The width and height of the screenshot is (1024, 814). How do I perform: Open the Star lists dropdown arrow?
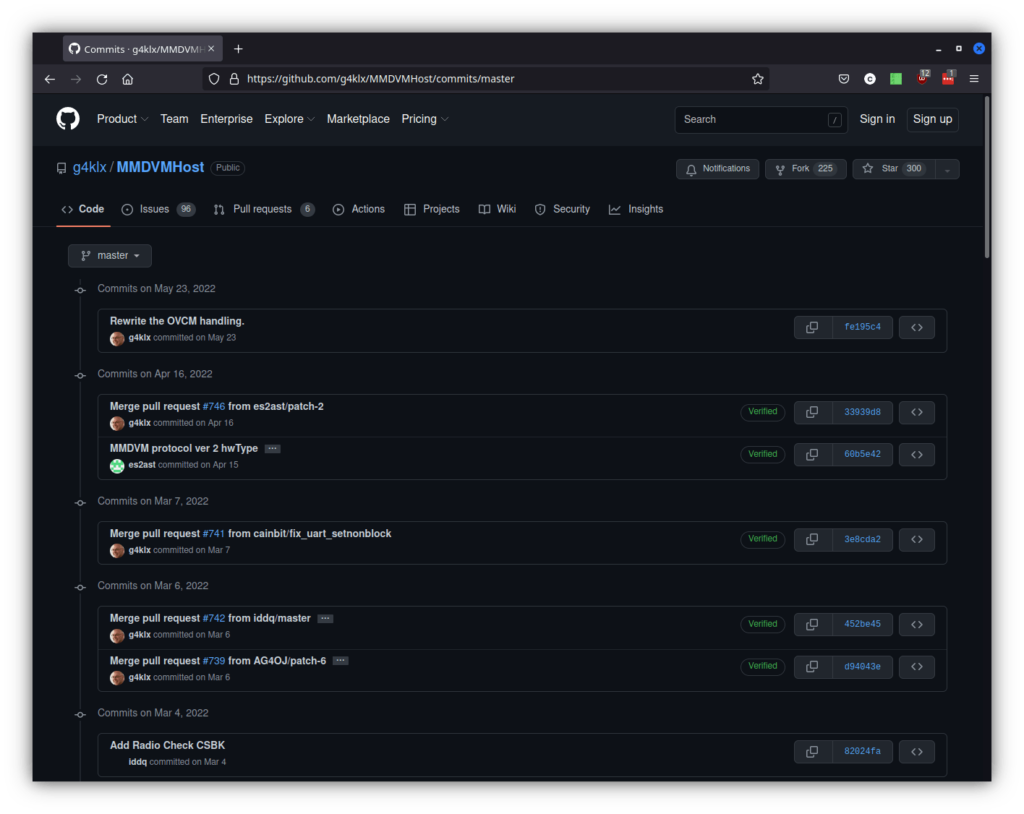[947, 169]
